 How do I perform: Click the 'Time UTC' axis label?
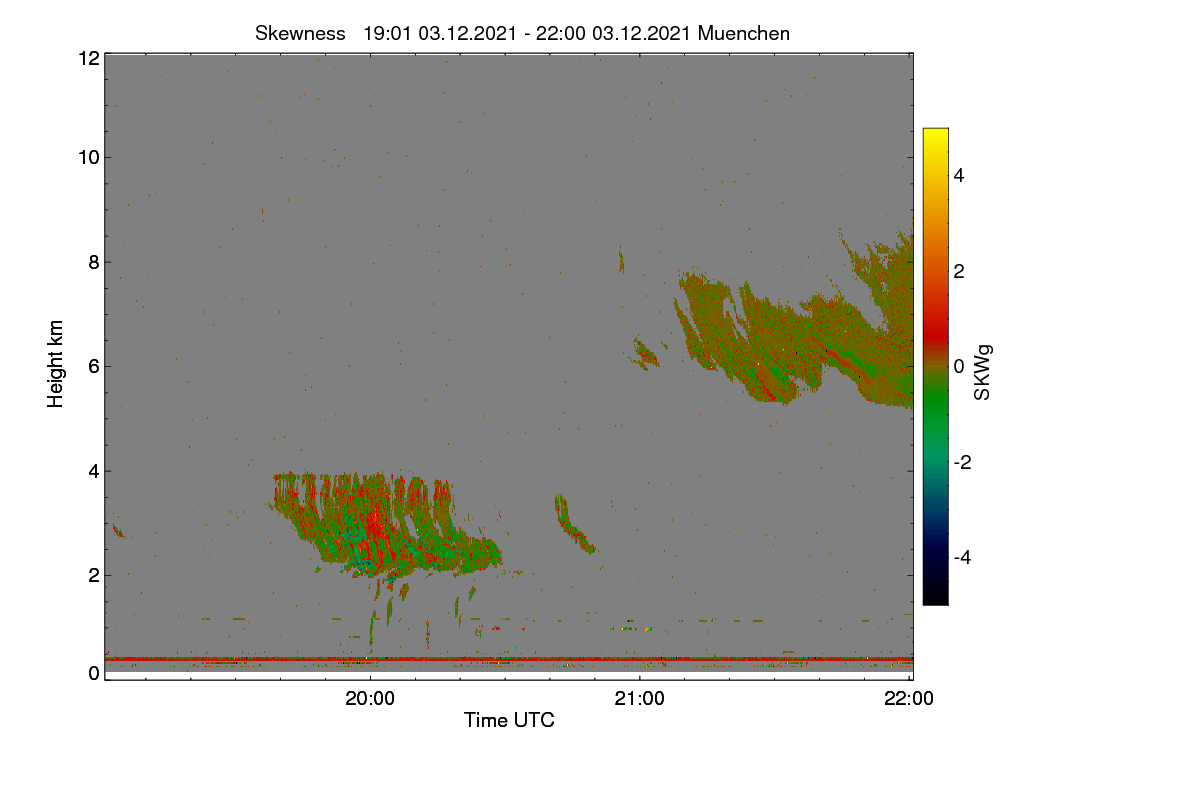(509, 720)
